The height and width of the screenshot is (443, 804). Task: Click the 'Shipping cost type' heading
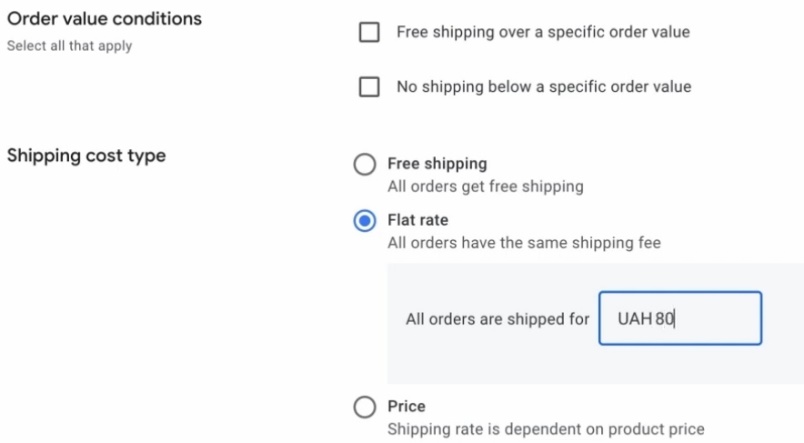click(x=86, y=156)
